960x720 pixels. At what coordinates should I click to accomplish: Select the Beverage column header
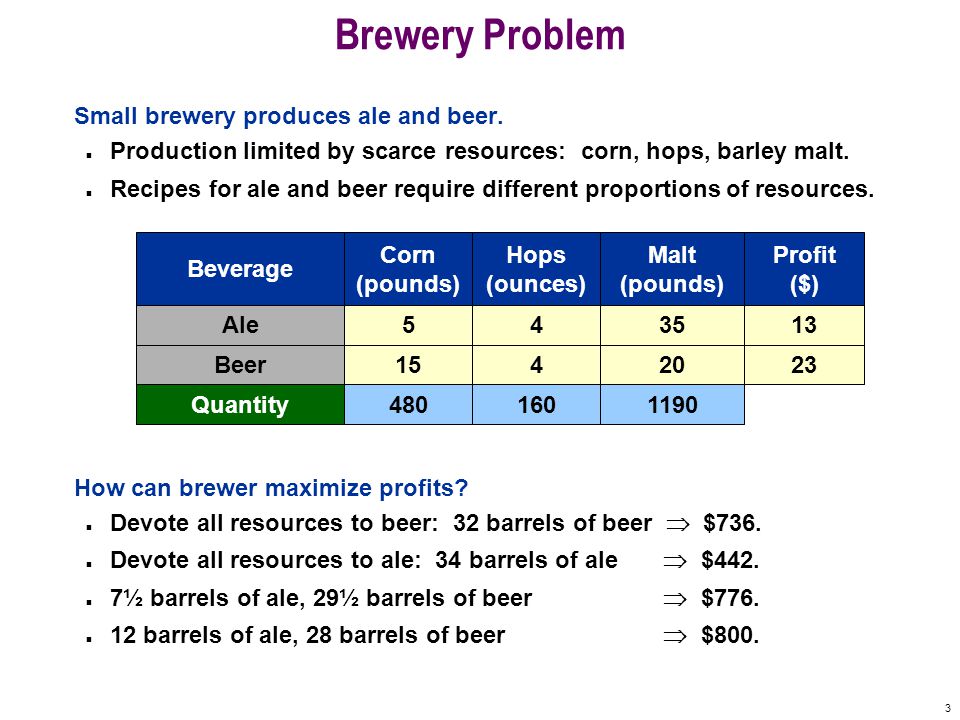coord(240,269)
